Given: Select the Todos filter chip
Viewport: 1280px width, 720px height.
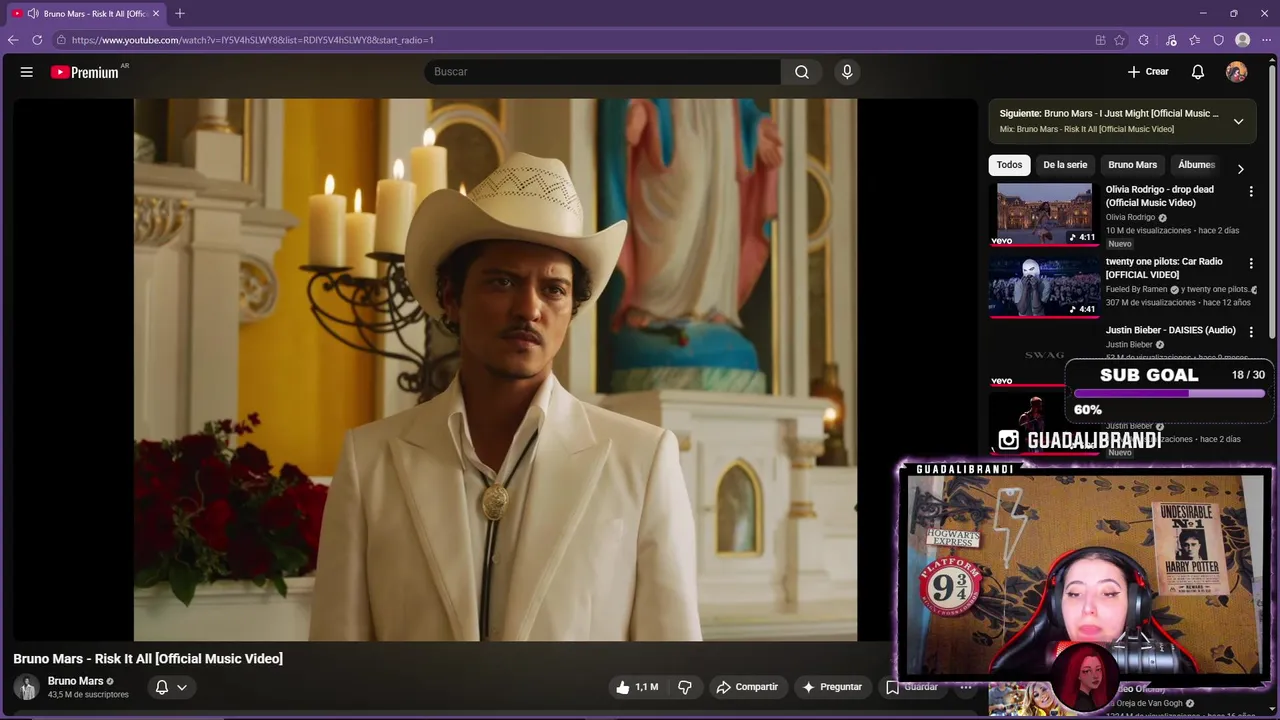Looking at the screenshot, I should [x=1009, y=165].
